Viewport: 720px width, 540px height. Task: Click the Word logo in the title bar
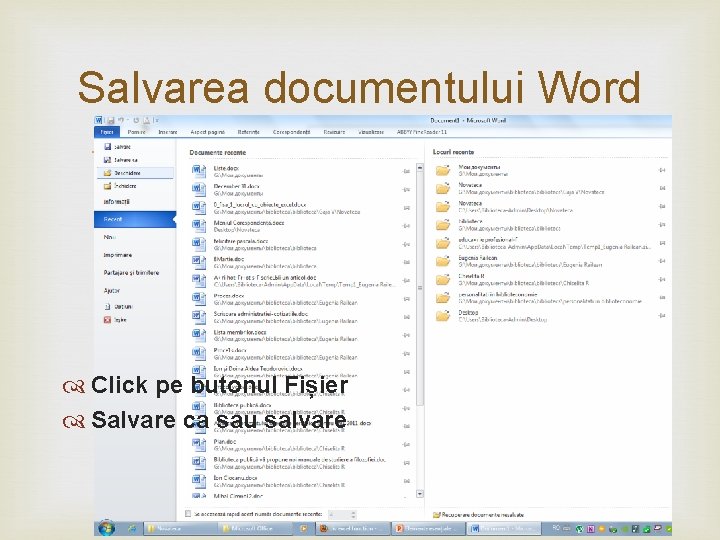pos(98,120)
